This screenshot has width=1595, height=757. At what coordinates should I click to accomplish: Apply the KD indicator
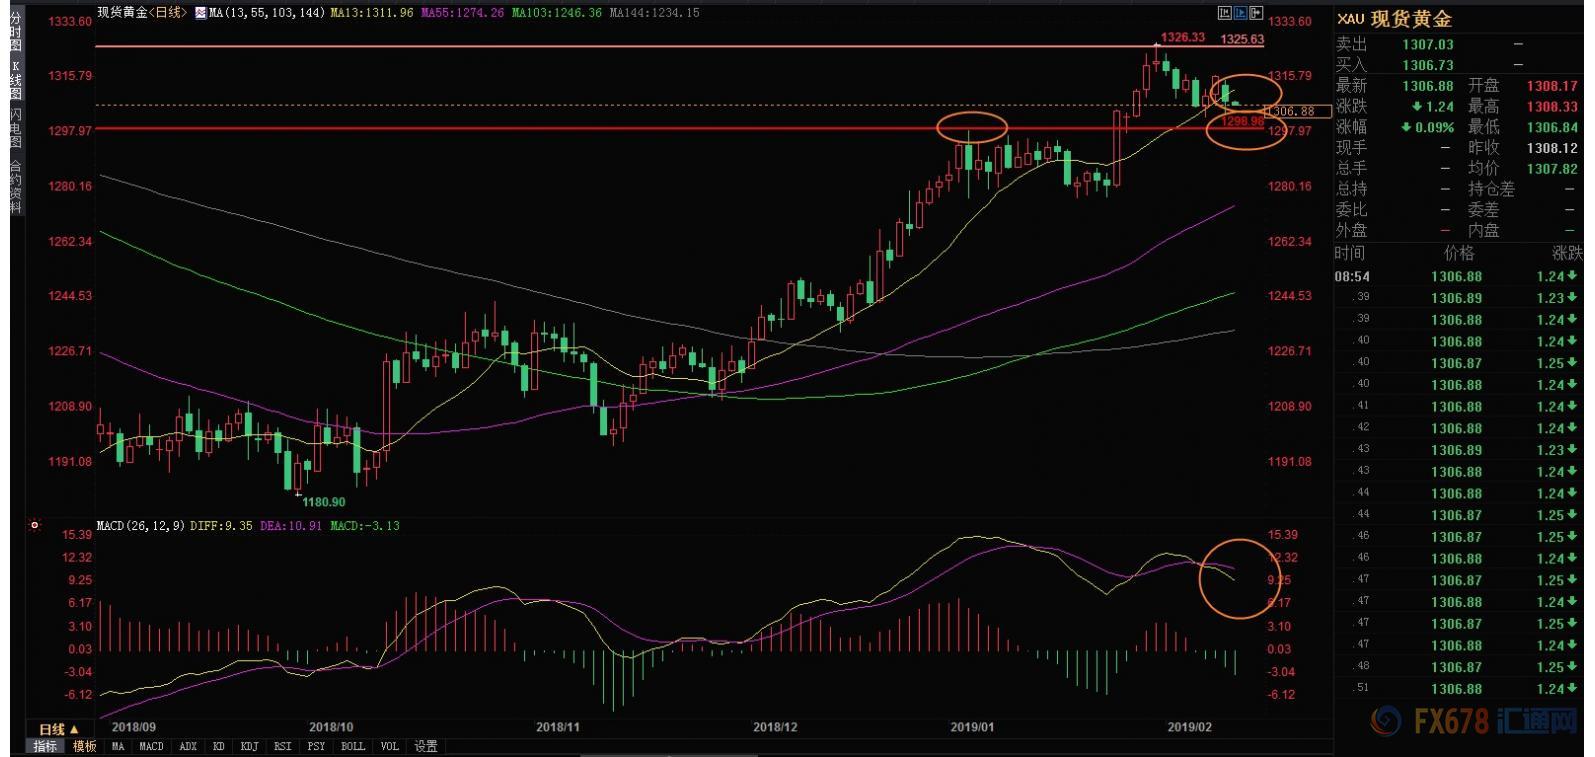(x=218, y=747)
